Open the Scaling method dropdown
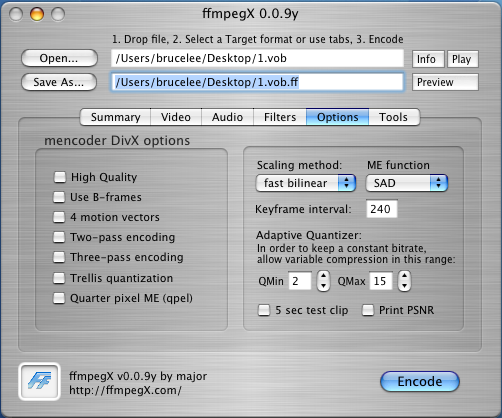Viewport: 502px width, 418px height. pos(306,183)
